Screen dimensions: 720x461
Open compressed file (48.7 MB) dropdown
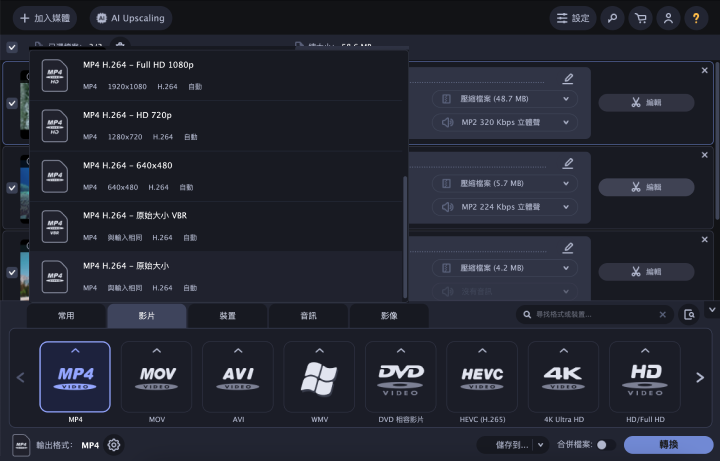pos(505,99)
